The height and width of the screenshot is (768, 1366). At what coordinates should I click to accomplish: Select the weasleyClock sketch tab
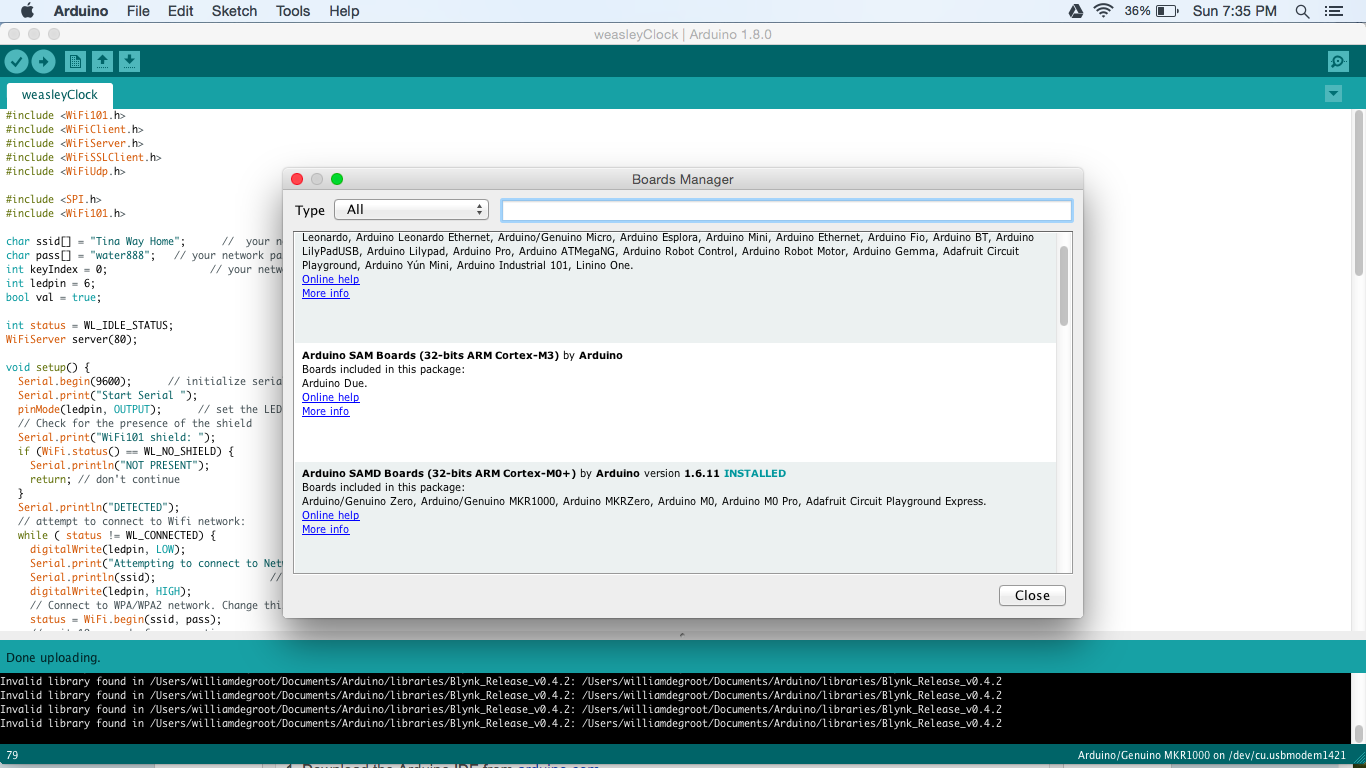[x=60, y=95]
